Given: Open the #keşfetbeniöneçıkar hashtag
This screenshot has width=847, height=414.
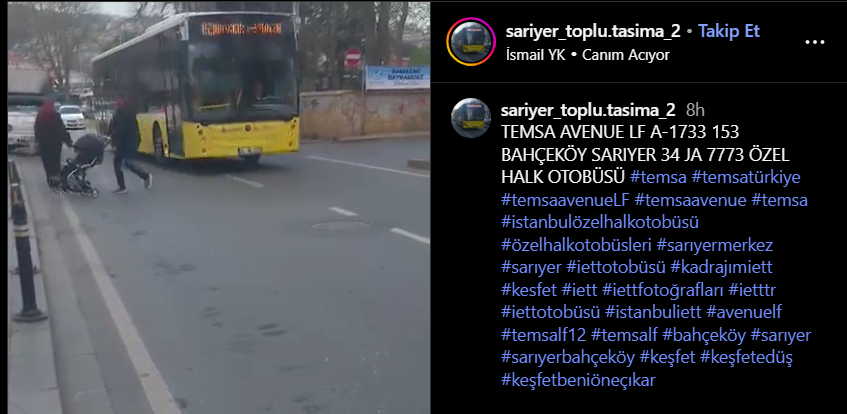Looking at the screenshot, I should click(x=578, y=380).
